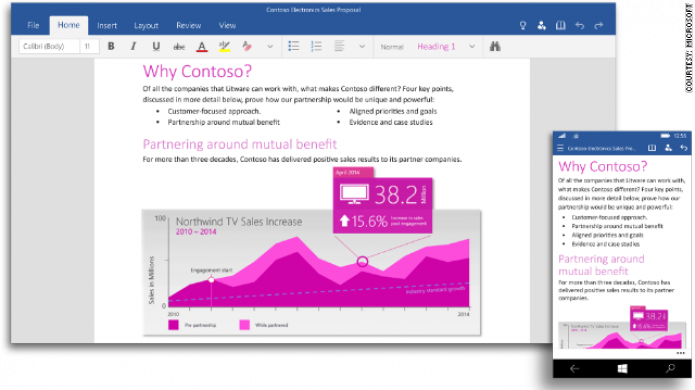This screenshot has height=390, width=695.
Task: Click the Clear Formatting eraser icon
Action: click(x=247, y=46)
